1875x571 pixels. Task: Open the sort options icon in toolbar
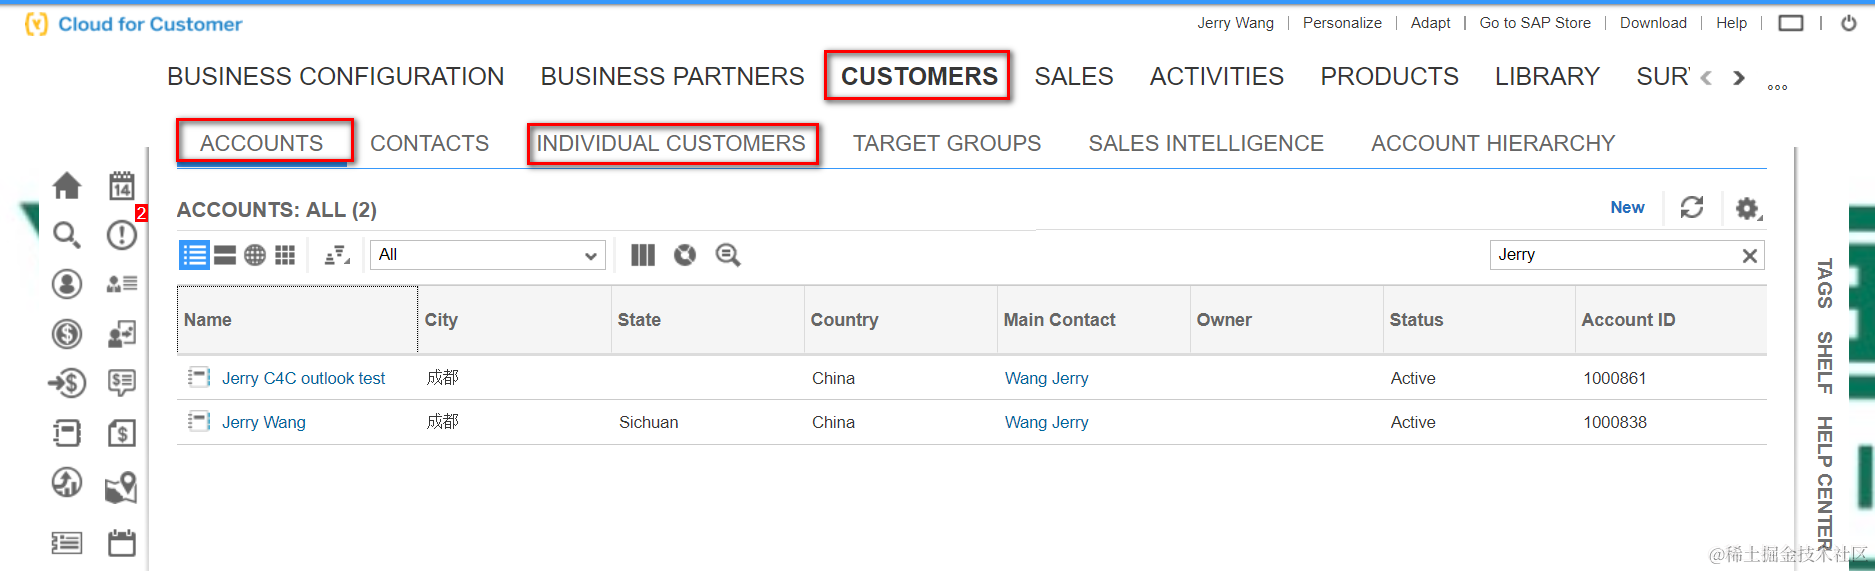point(337,255)
